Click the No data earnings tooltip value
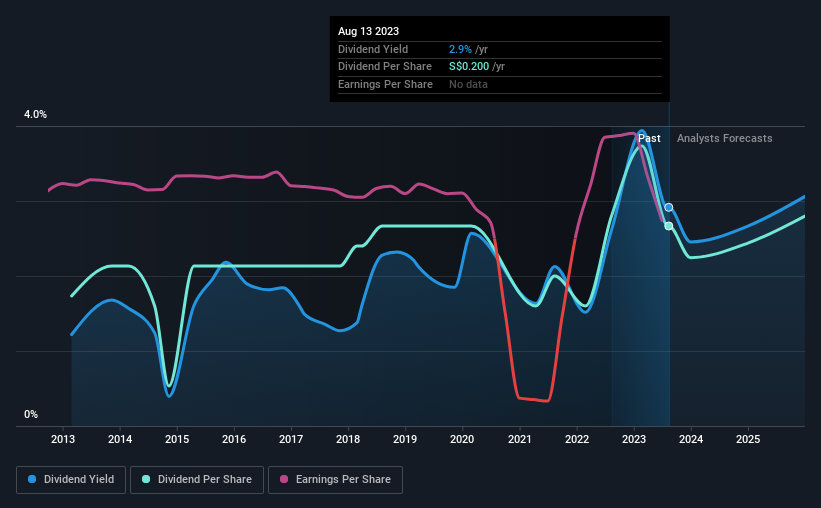The image size is (821, 508). 468,84
